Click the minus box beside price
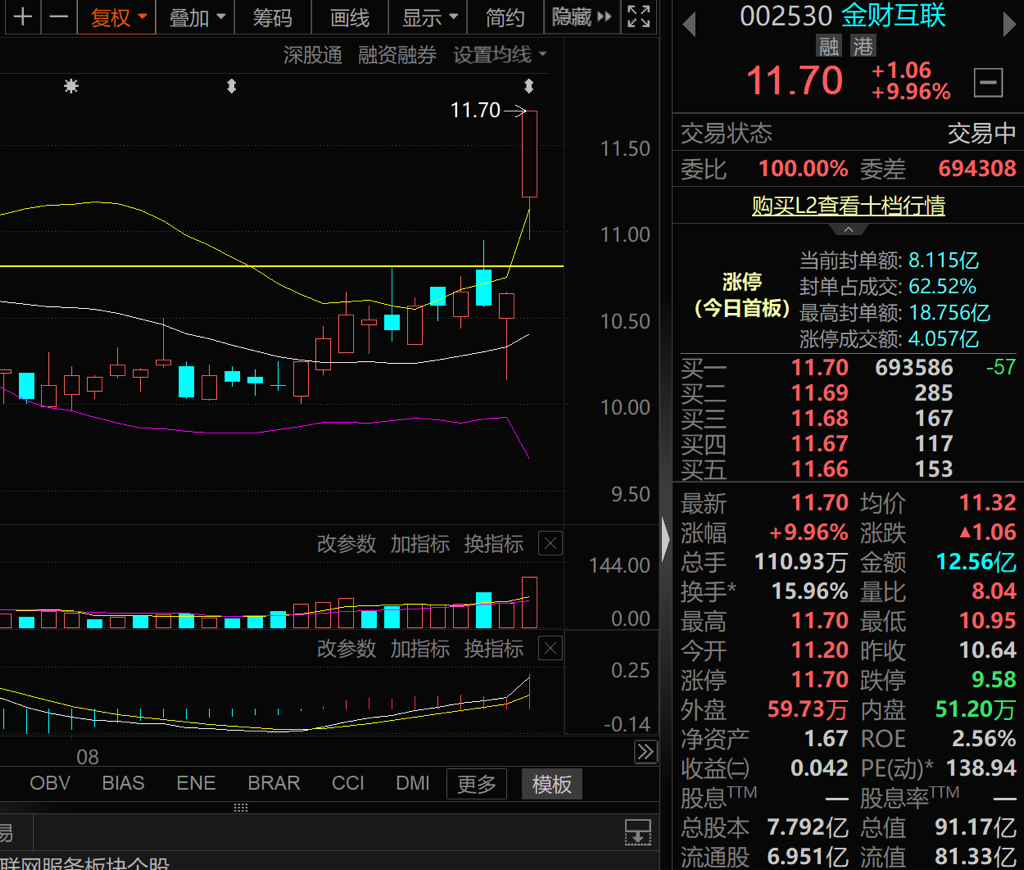The width and height of the screenshot is (1024, 870). (988, 83)
